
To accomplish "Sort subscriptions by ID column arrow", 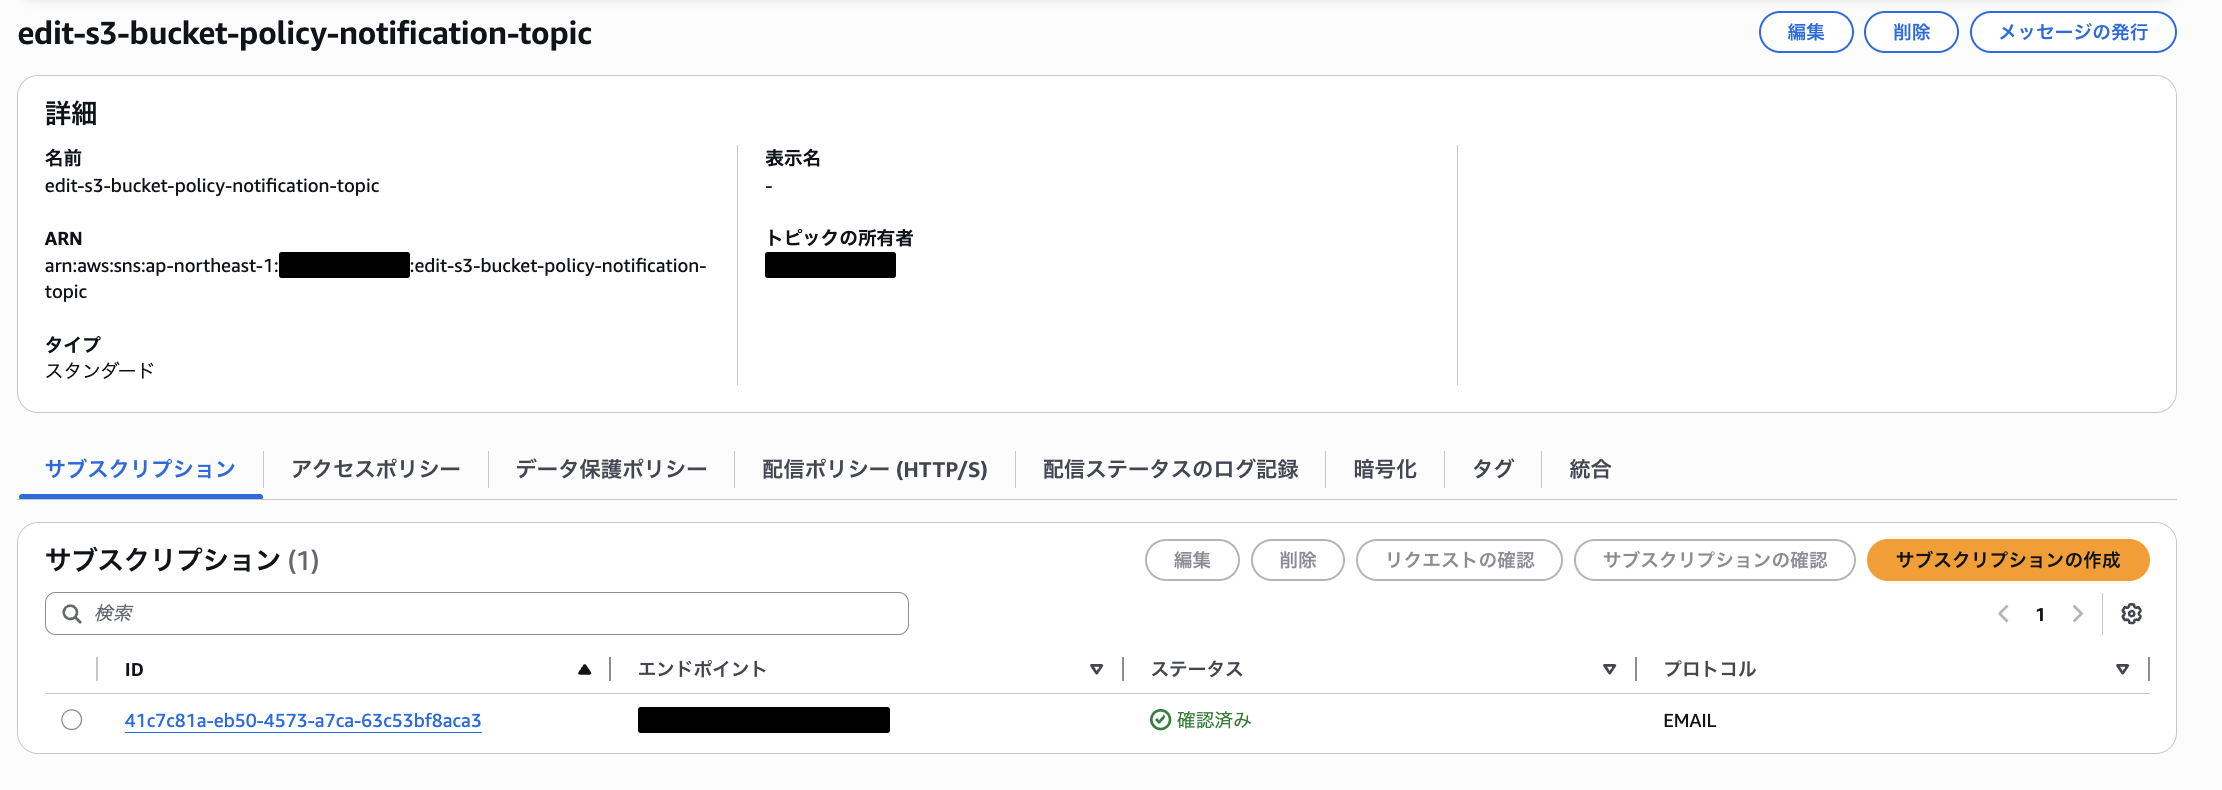I will pyautogui.click(x=584, y=670).
